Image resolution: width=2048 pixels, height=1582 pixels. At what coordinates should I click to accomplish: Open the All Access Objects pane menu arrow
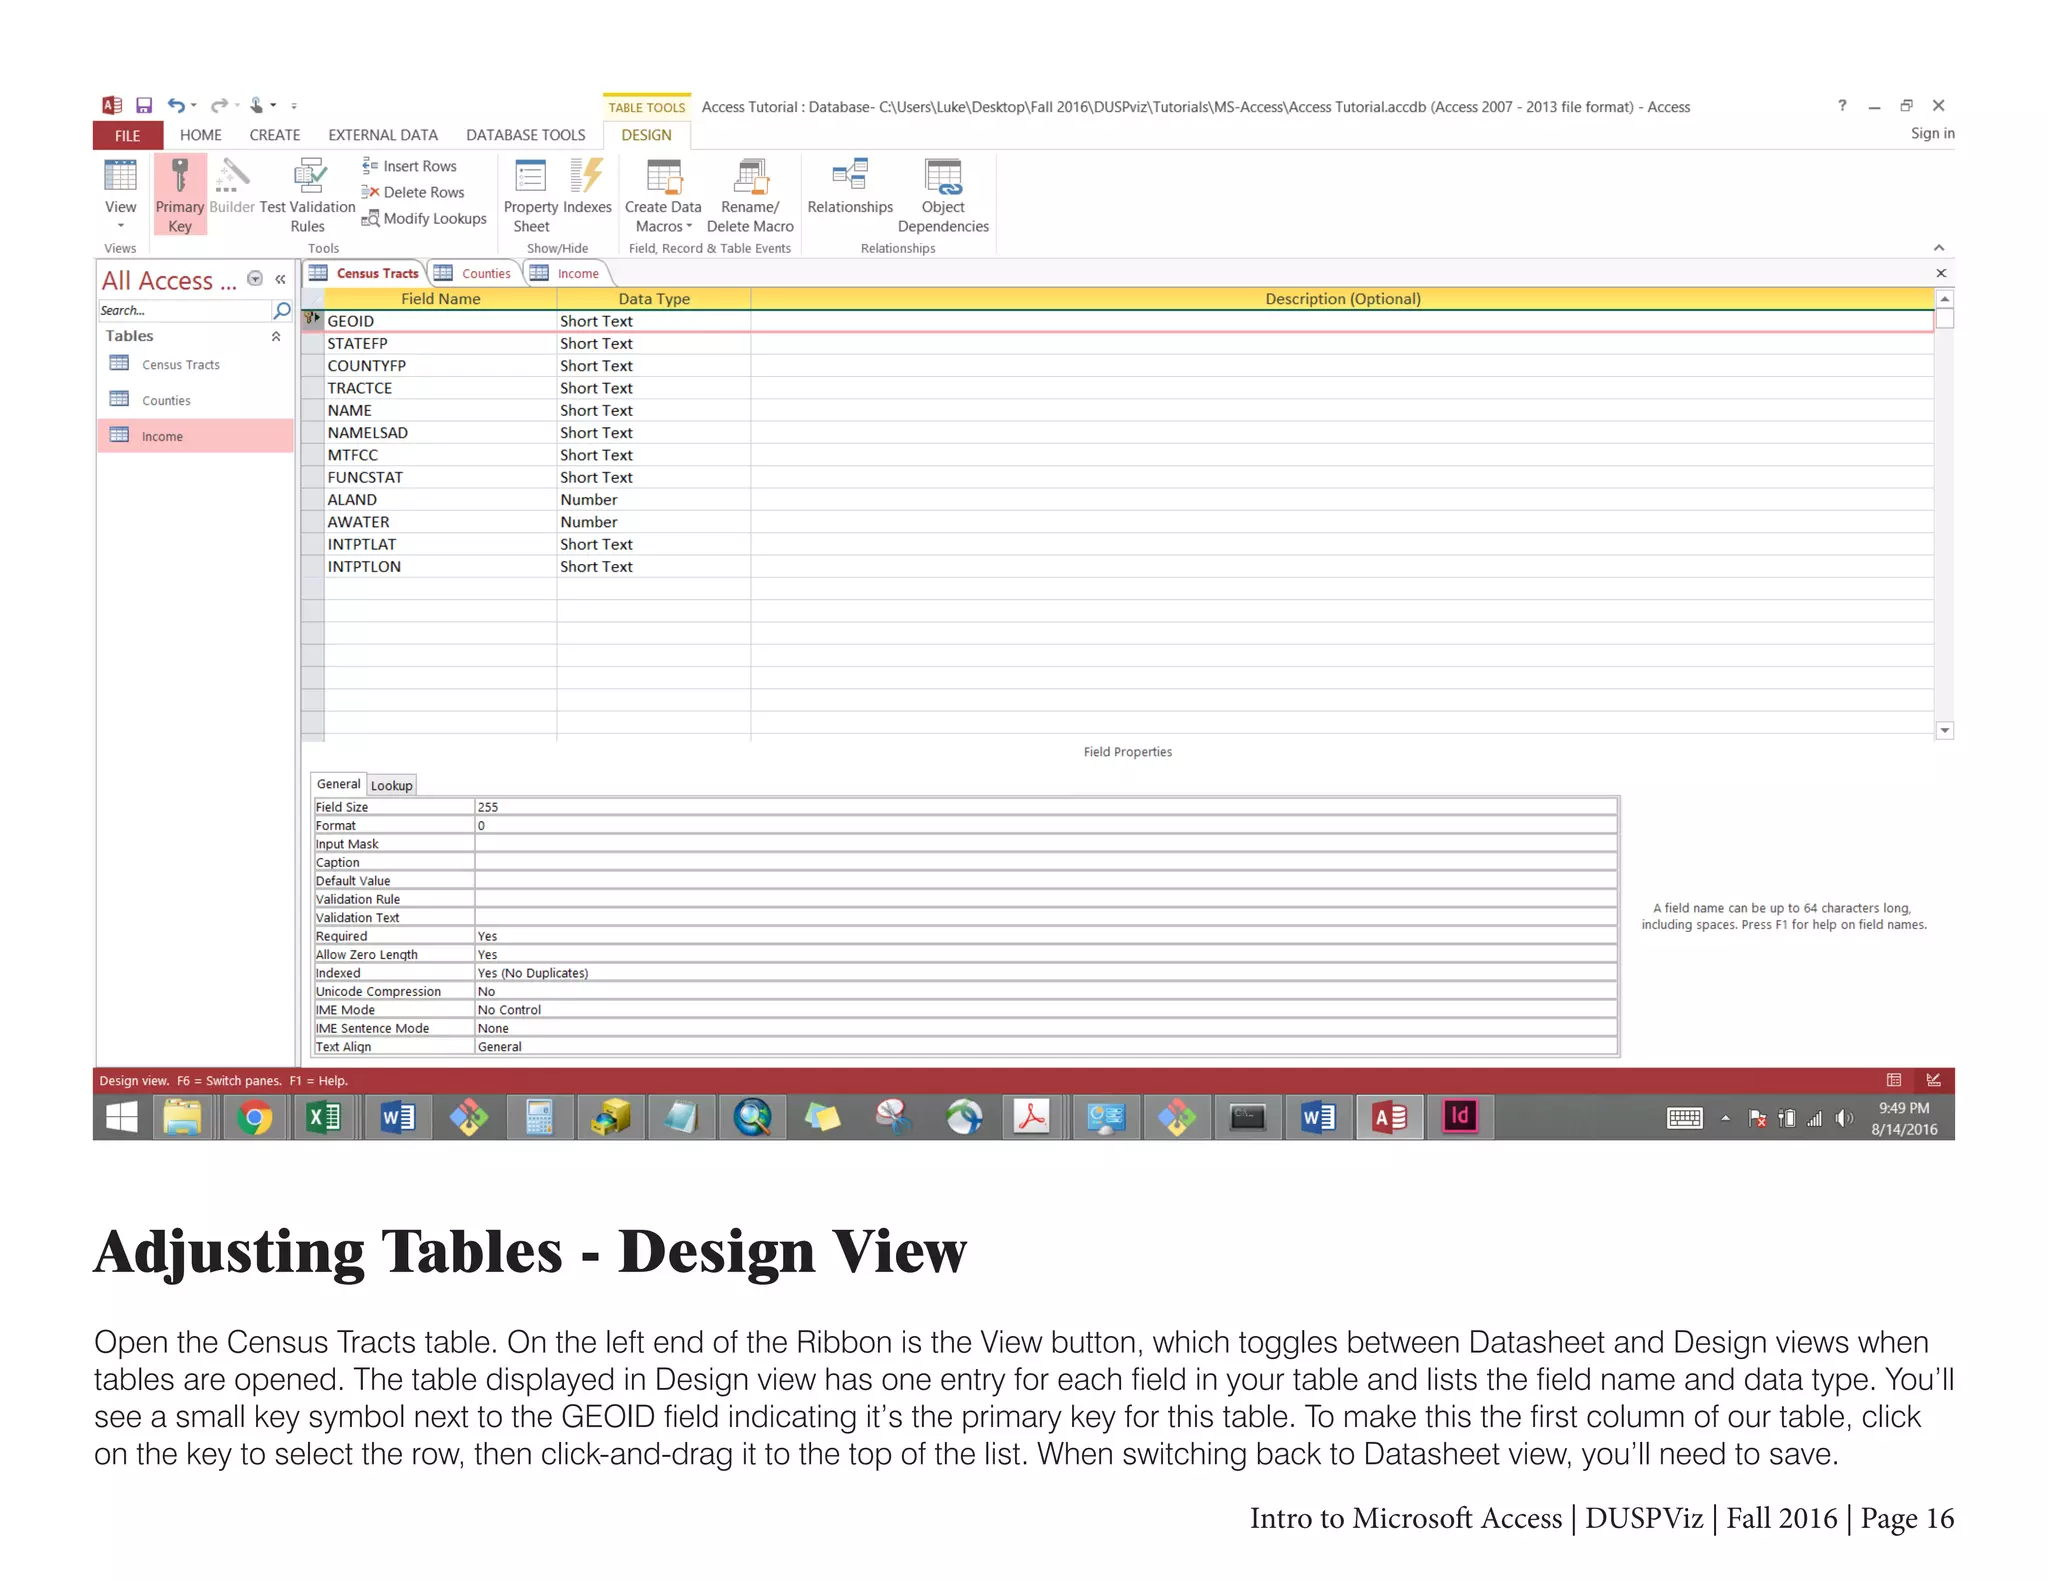point(255,279)
